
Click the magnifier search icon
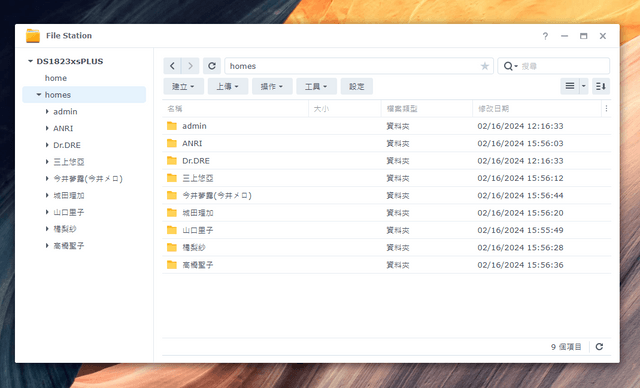click(x=508, y=66)
